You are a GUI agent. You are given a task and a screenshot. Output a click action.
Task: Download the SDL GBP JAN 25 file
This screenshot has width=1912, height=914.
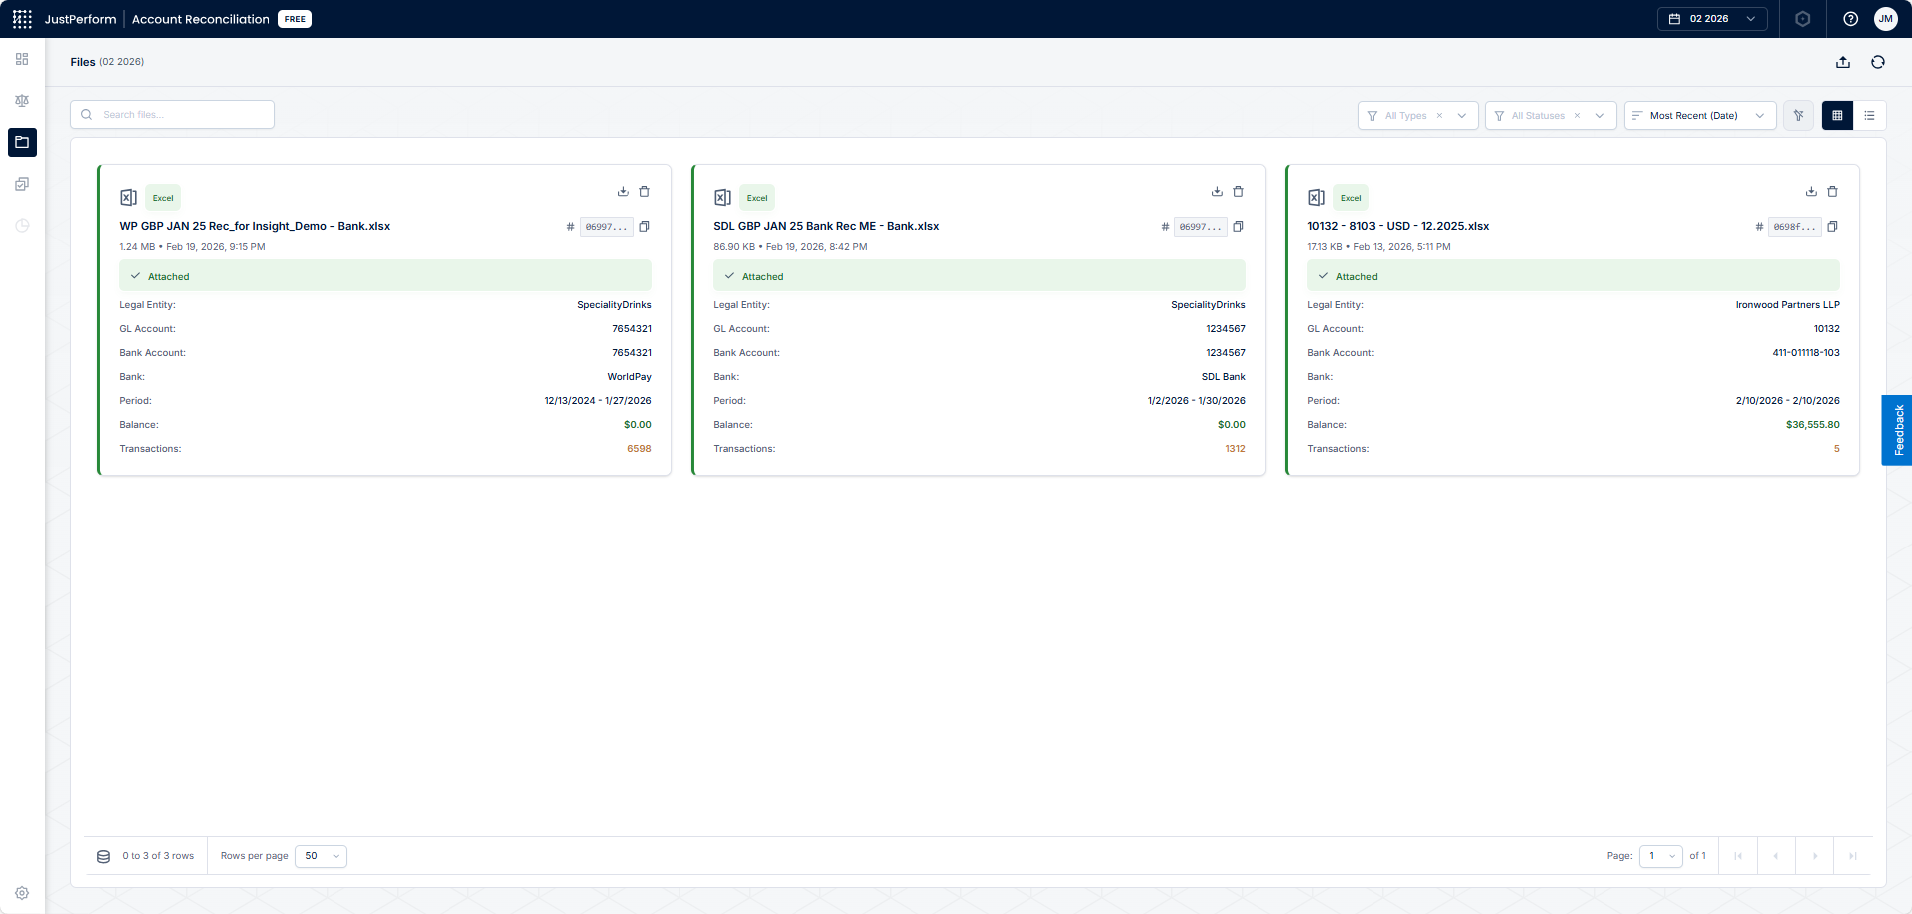point(1217,191)
